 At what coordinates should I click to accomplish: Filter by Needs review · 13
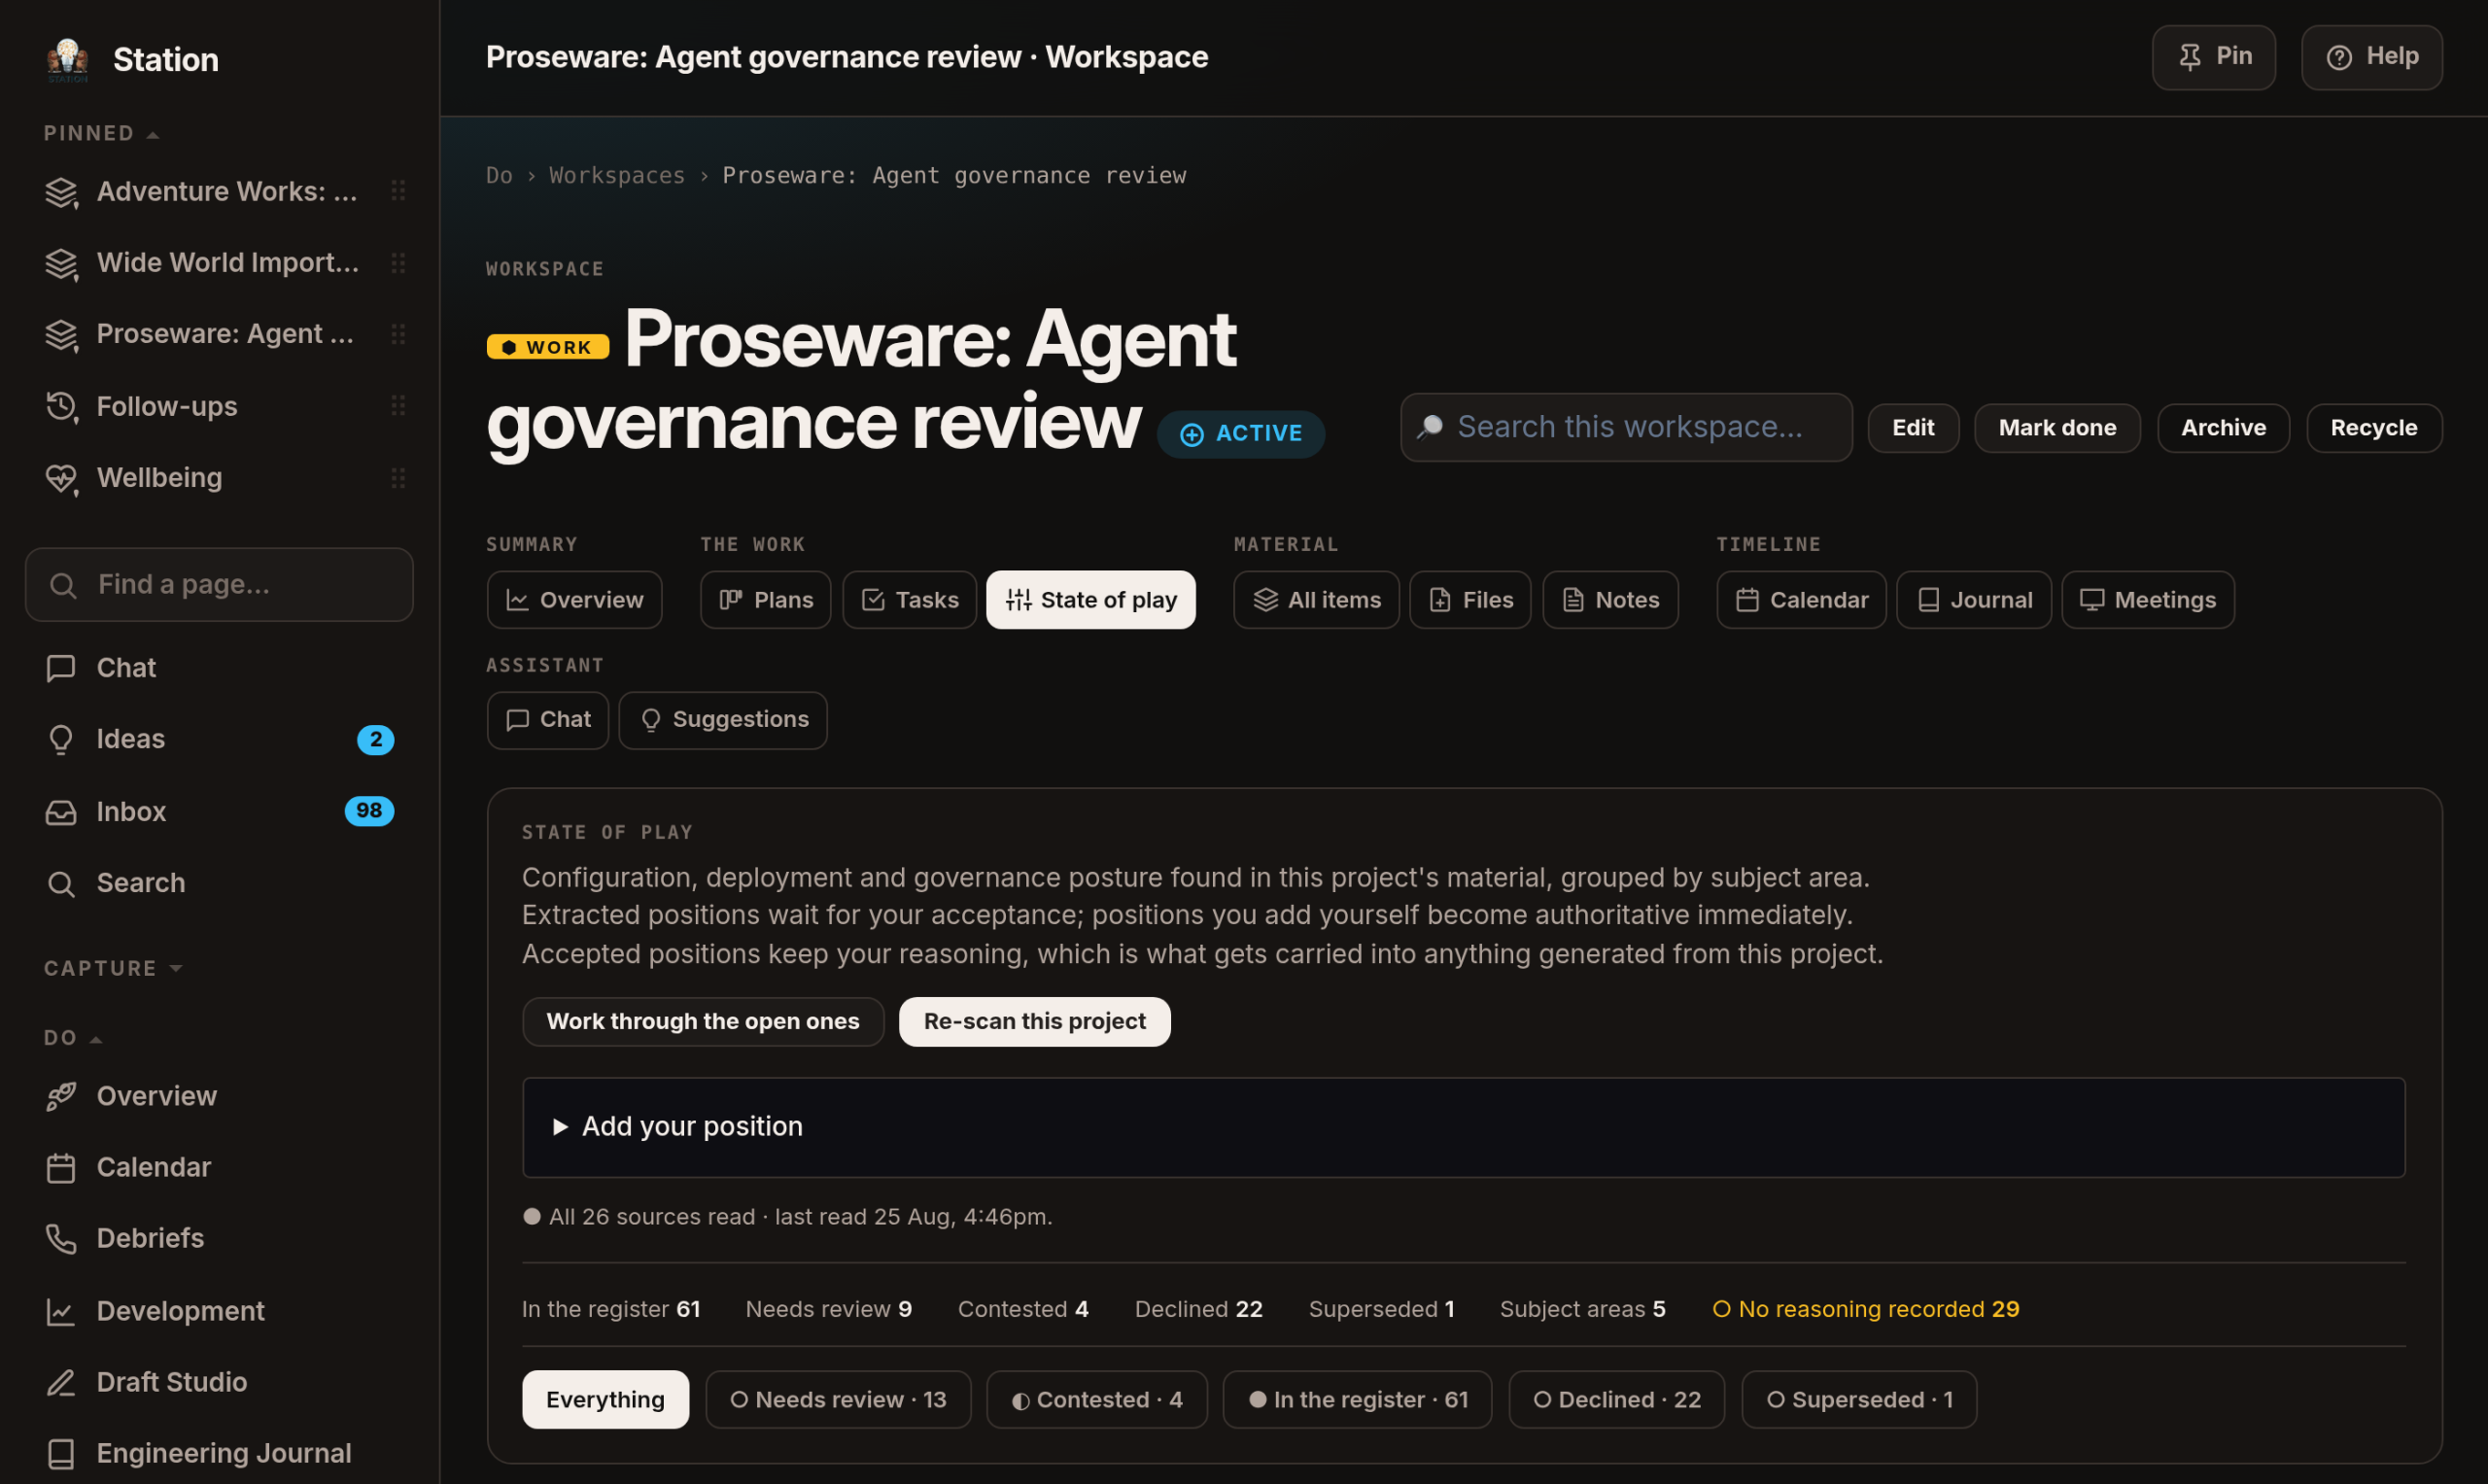click(x=837, y=1398)
